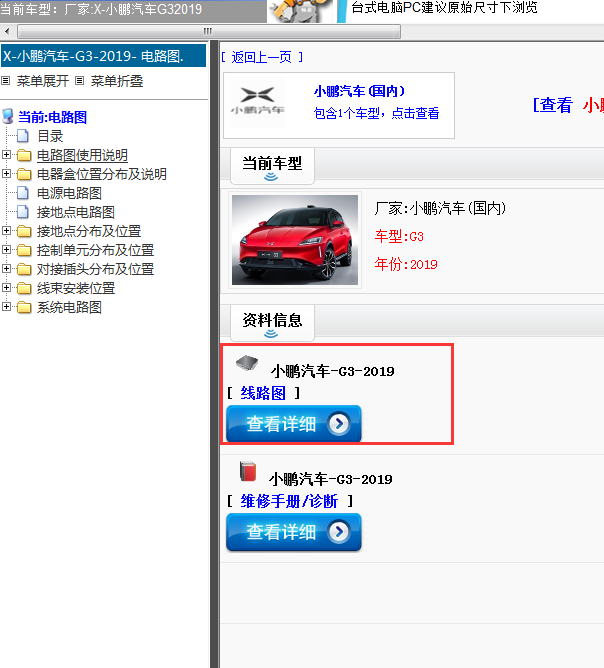Select the 资料信息 tab
Image resolution: width=604 pixels, height=668 pixels.
point(272,322)
